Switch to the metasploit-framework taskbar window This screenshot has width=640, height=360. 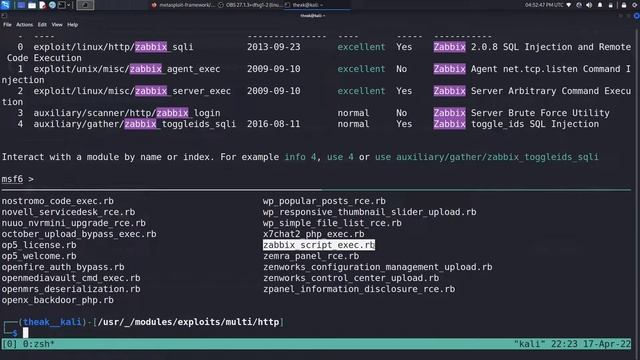(183, 5)
